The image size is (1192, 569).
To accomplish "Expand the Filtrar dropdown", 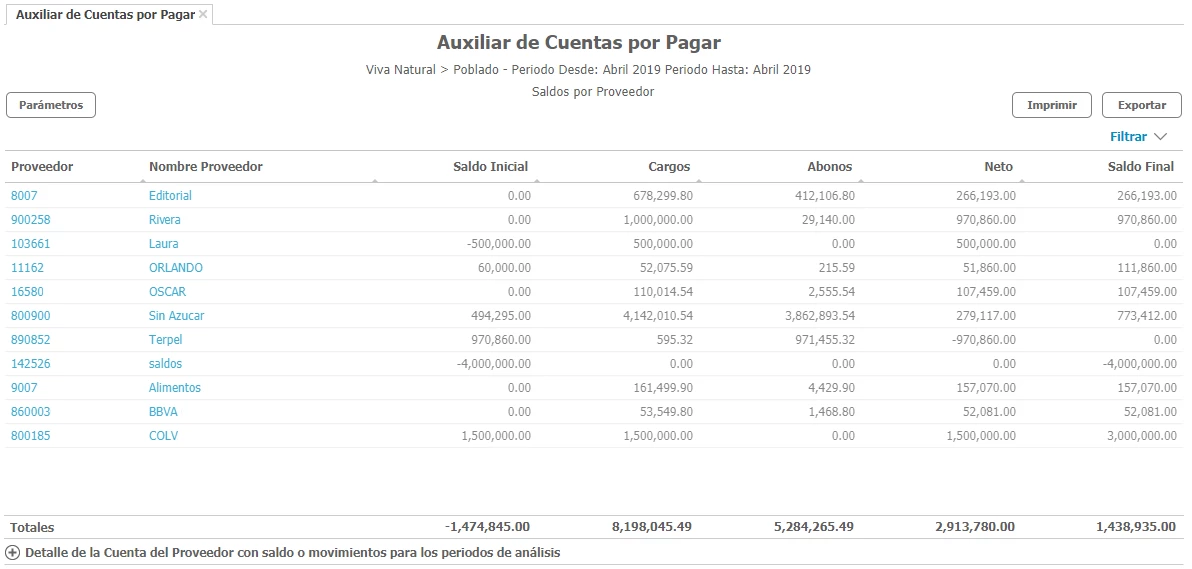I will pyautogui.click(x=1138, y=137).
